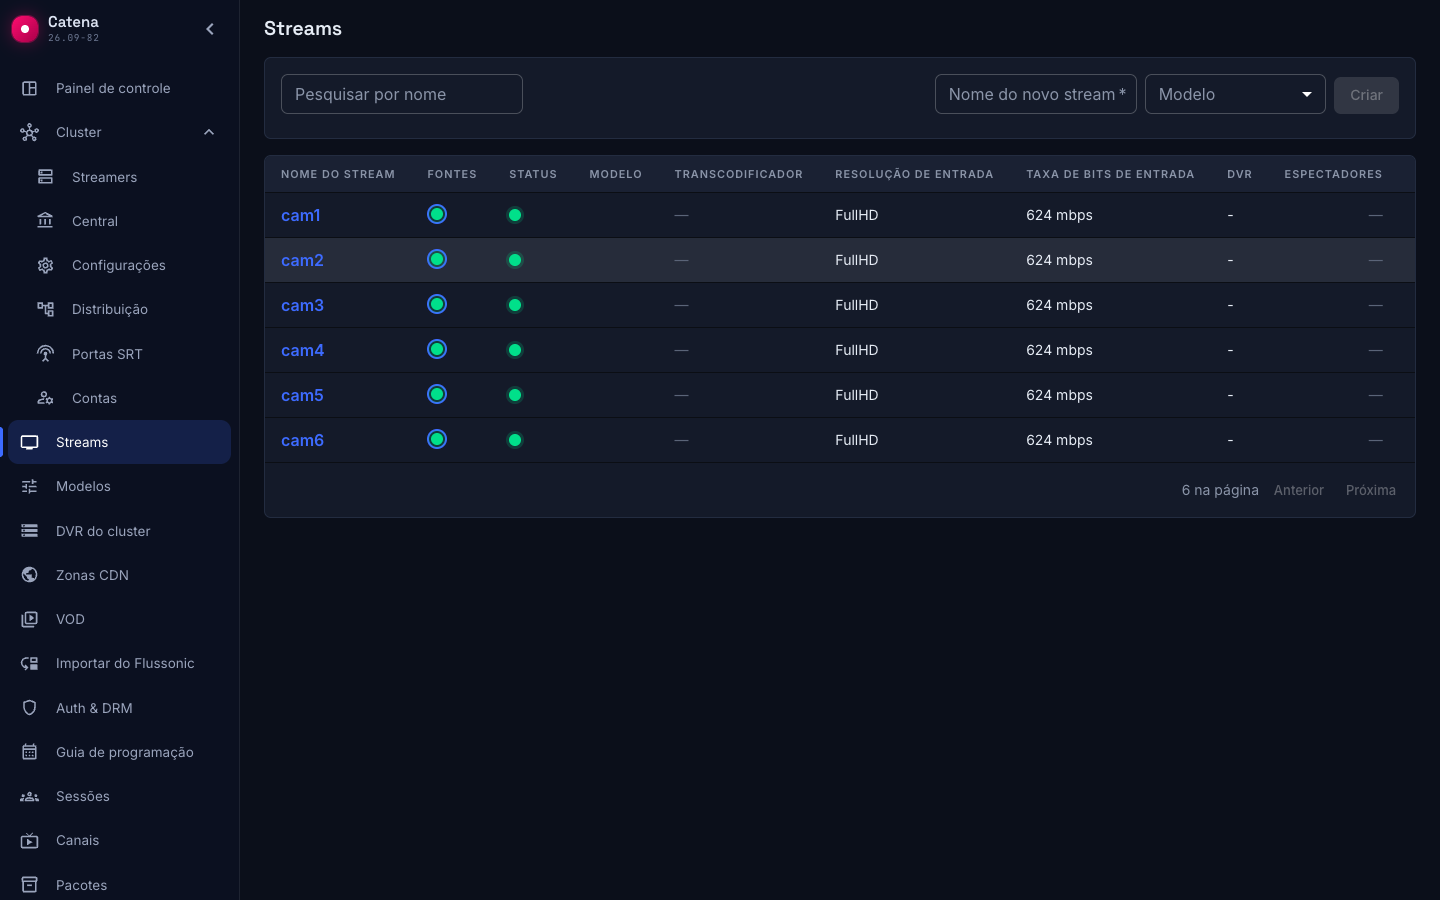The width and height of the screenshot is (1440, 900).
Task: Collapse the Cluster menu section
Action: pos(209,132)
